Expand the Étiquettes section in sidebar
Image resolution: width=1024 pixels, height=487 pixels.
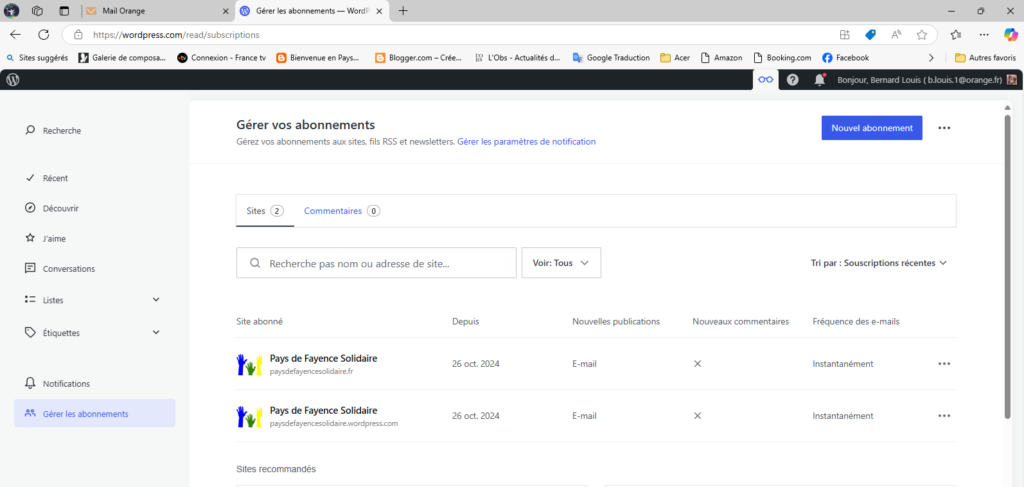pyautogui.click(x=156, y=332)
